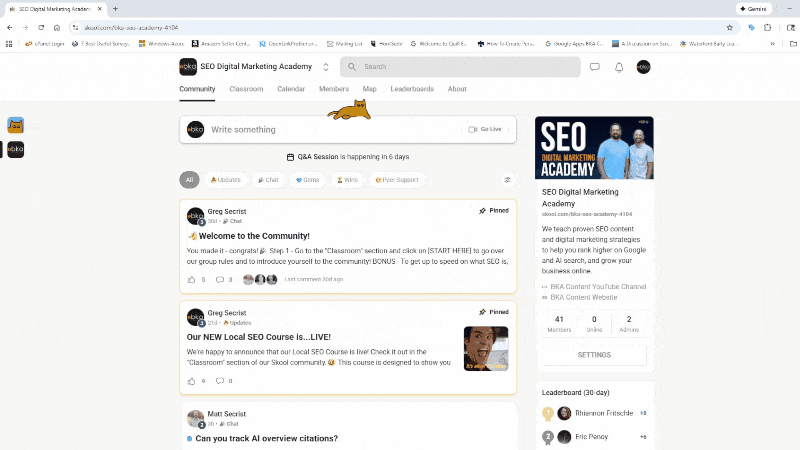Click Pinned icon on Welcome post
This screenshot has height=450, width=800.
point(482,211)
